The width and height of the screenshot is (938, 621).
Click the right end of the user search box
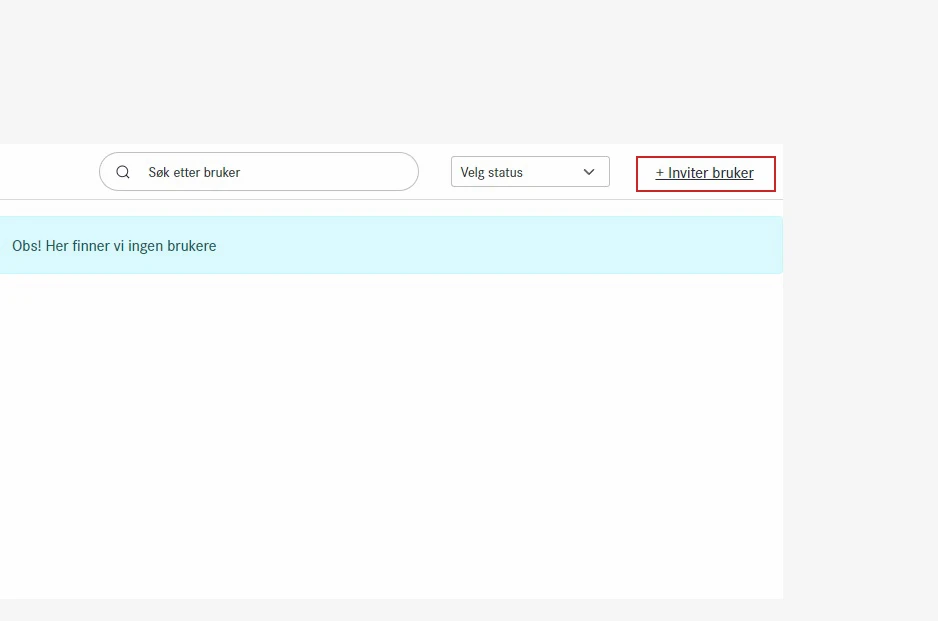click(395, 172)
